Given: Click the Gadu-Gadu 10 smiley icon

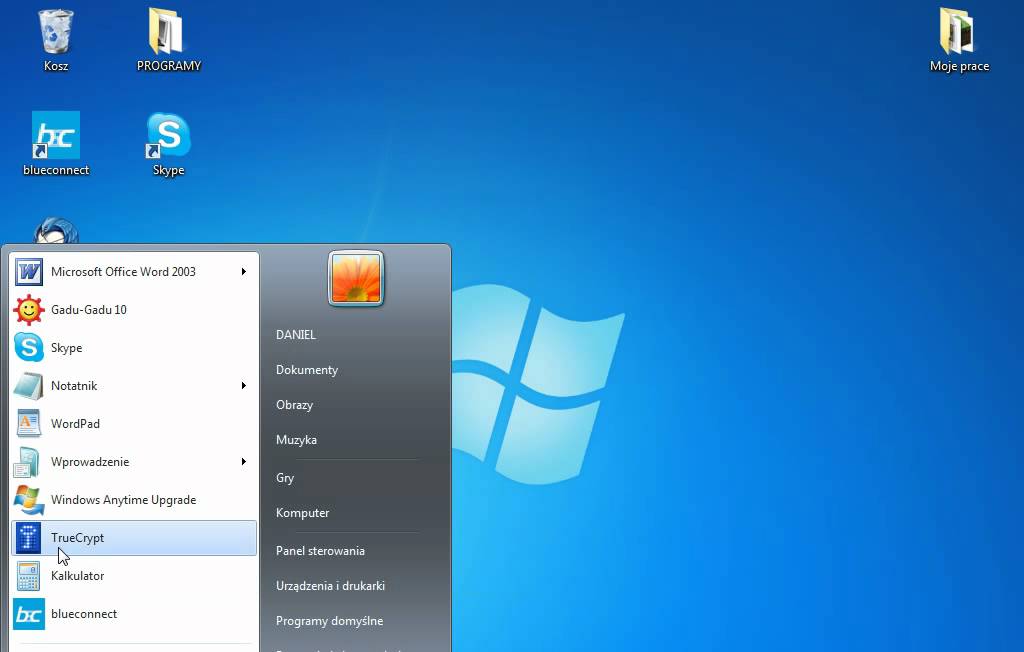Looking at the screenshot, I should coord(29,310).
